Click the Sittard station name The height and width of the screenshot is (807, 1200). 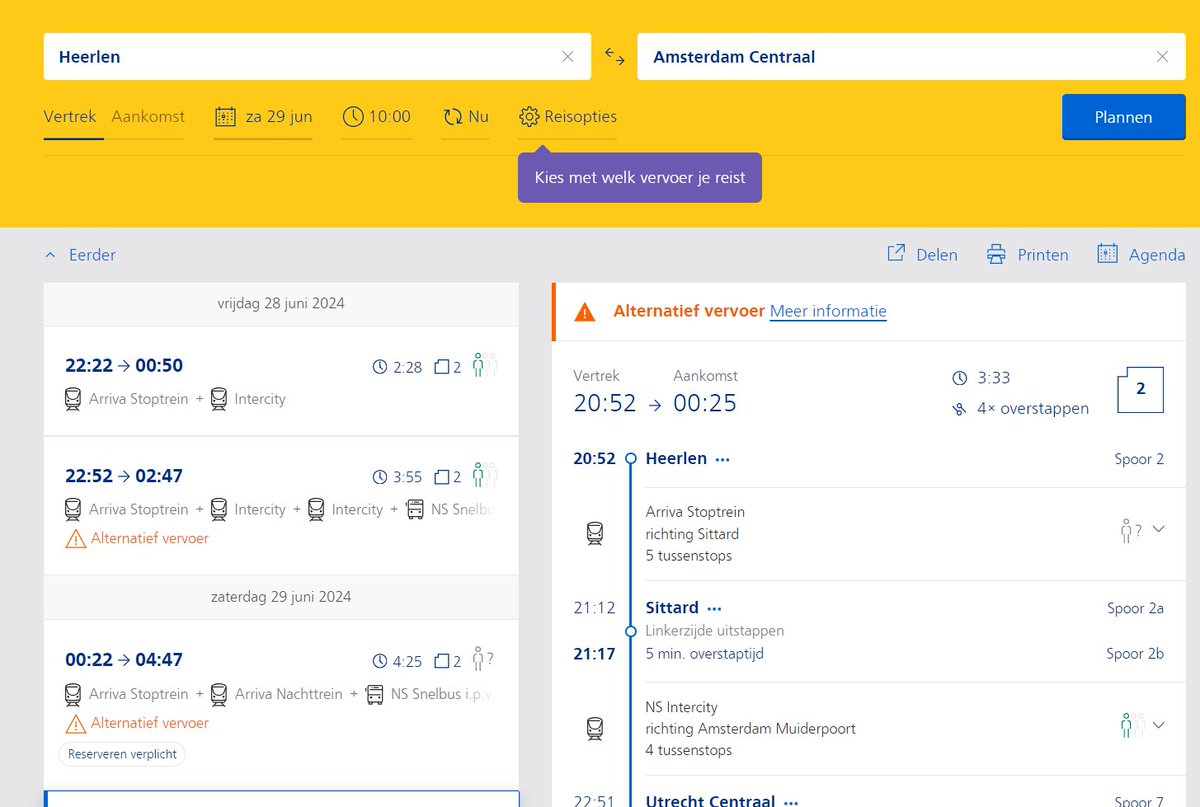[x=672, y=608]
